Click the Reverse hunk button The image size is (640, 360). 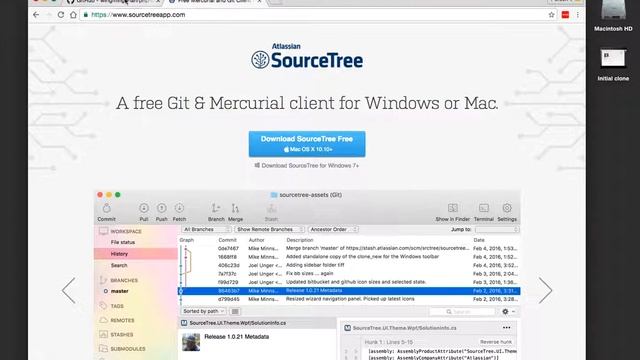(x=496, y=342)
